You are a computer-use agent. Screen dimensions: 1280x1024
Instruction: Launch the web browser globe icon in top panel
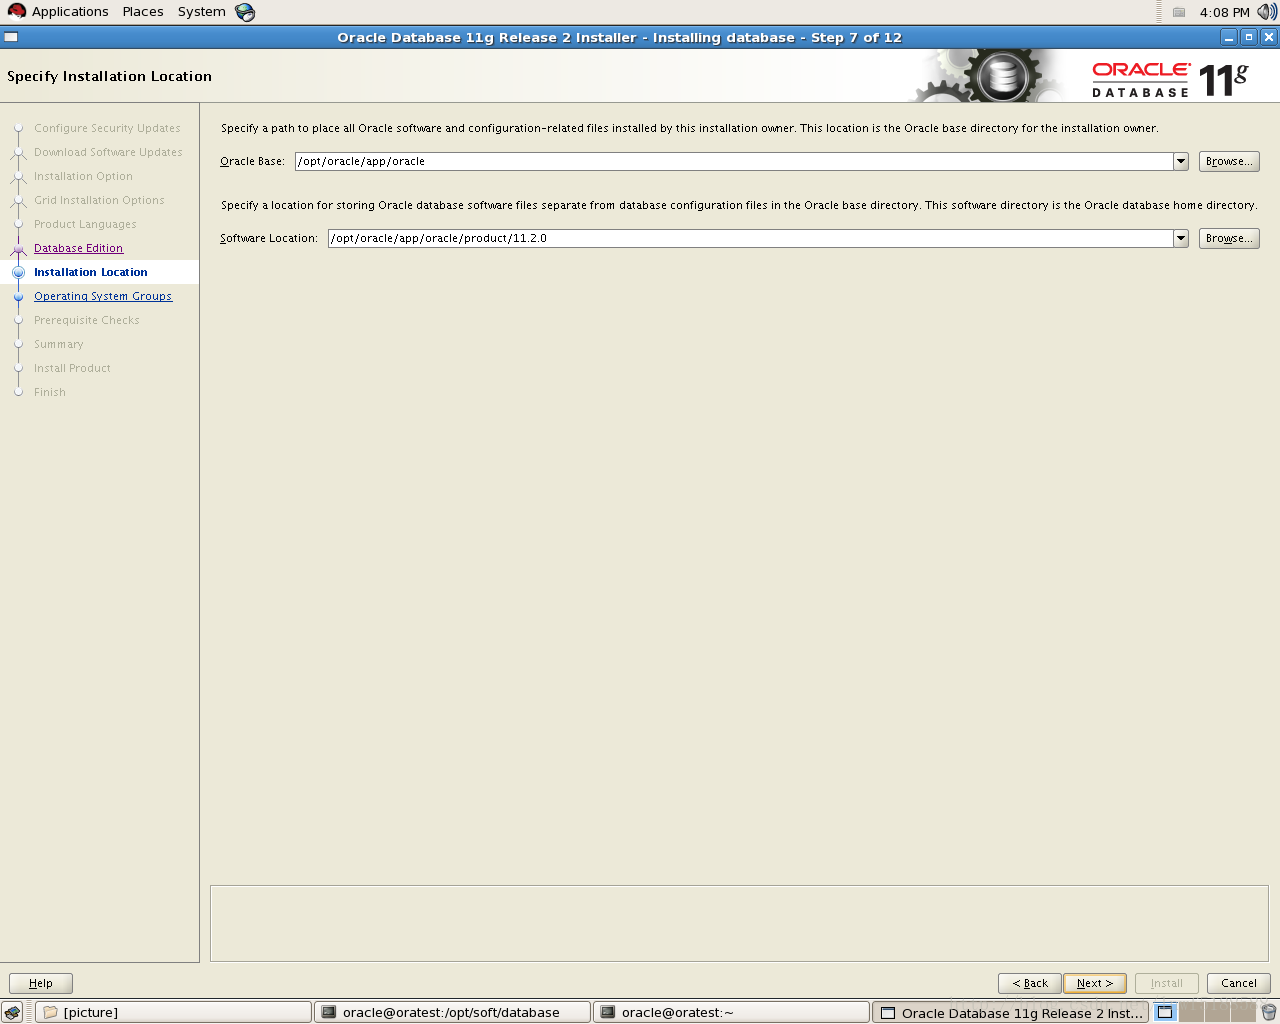[x=245, y=12]
